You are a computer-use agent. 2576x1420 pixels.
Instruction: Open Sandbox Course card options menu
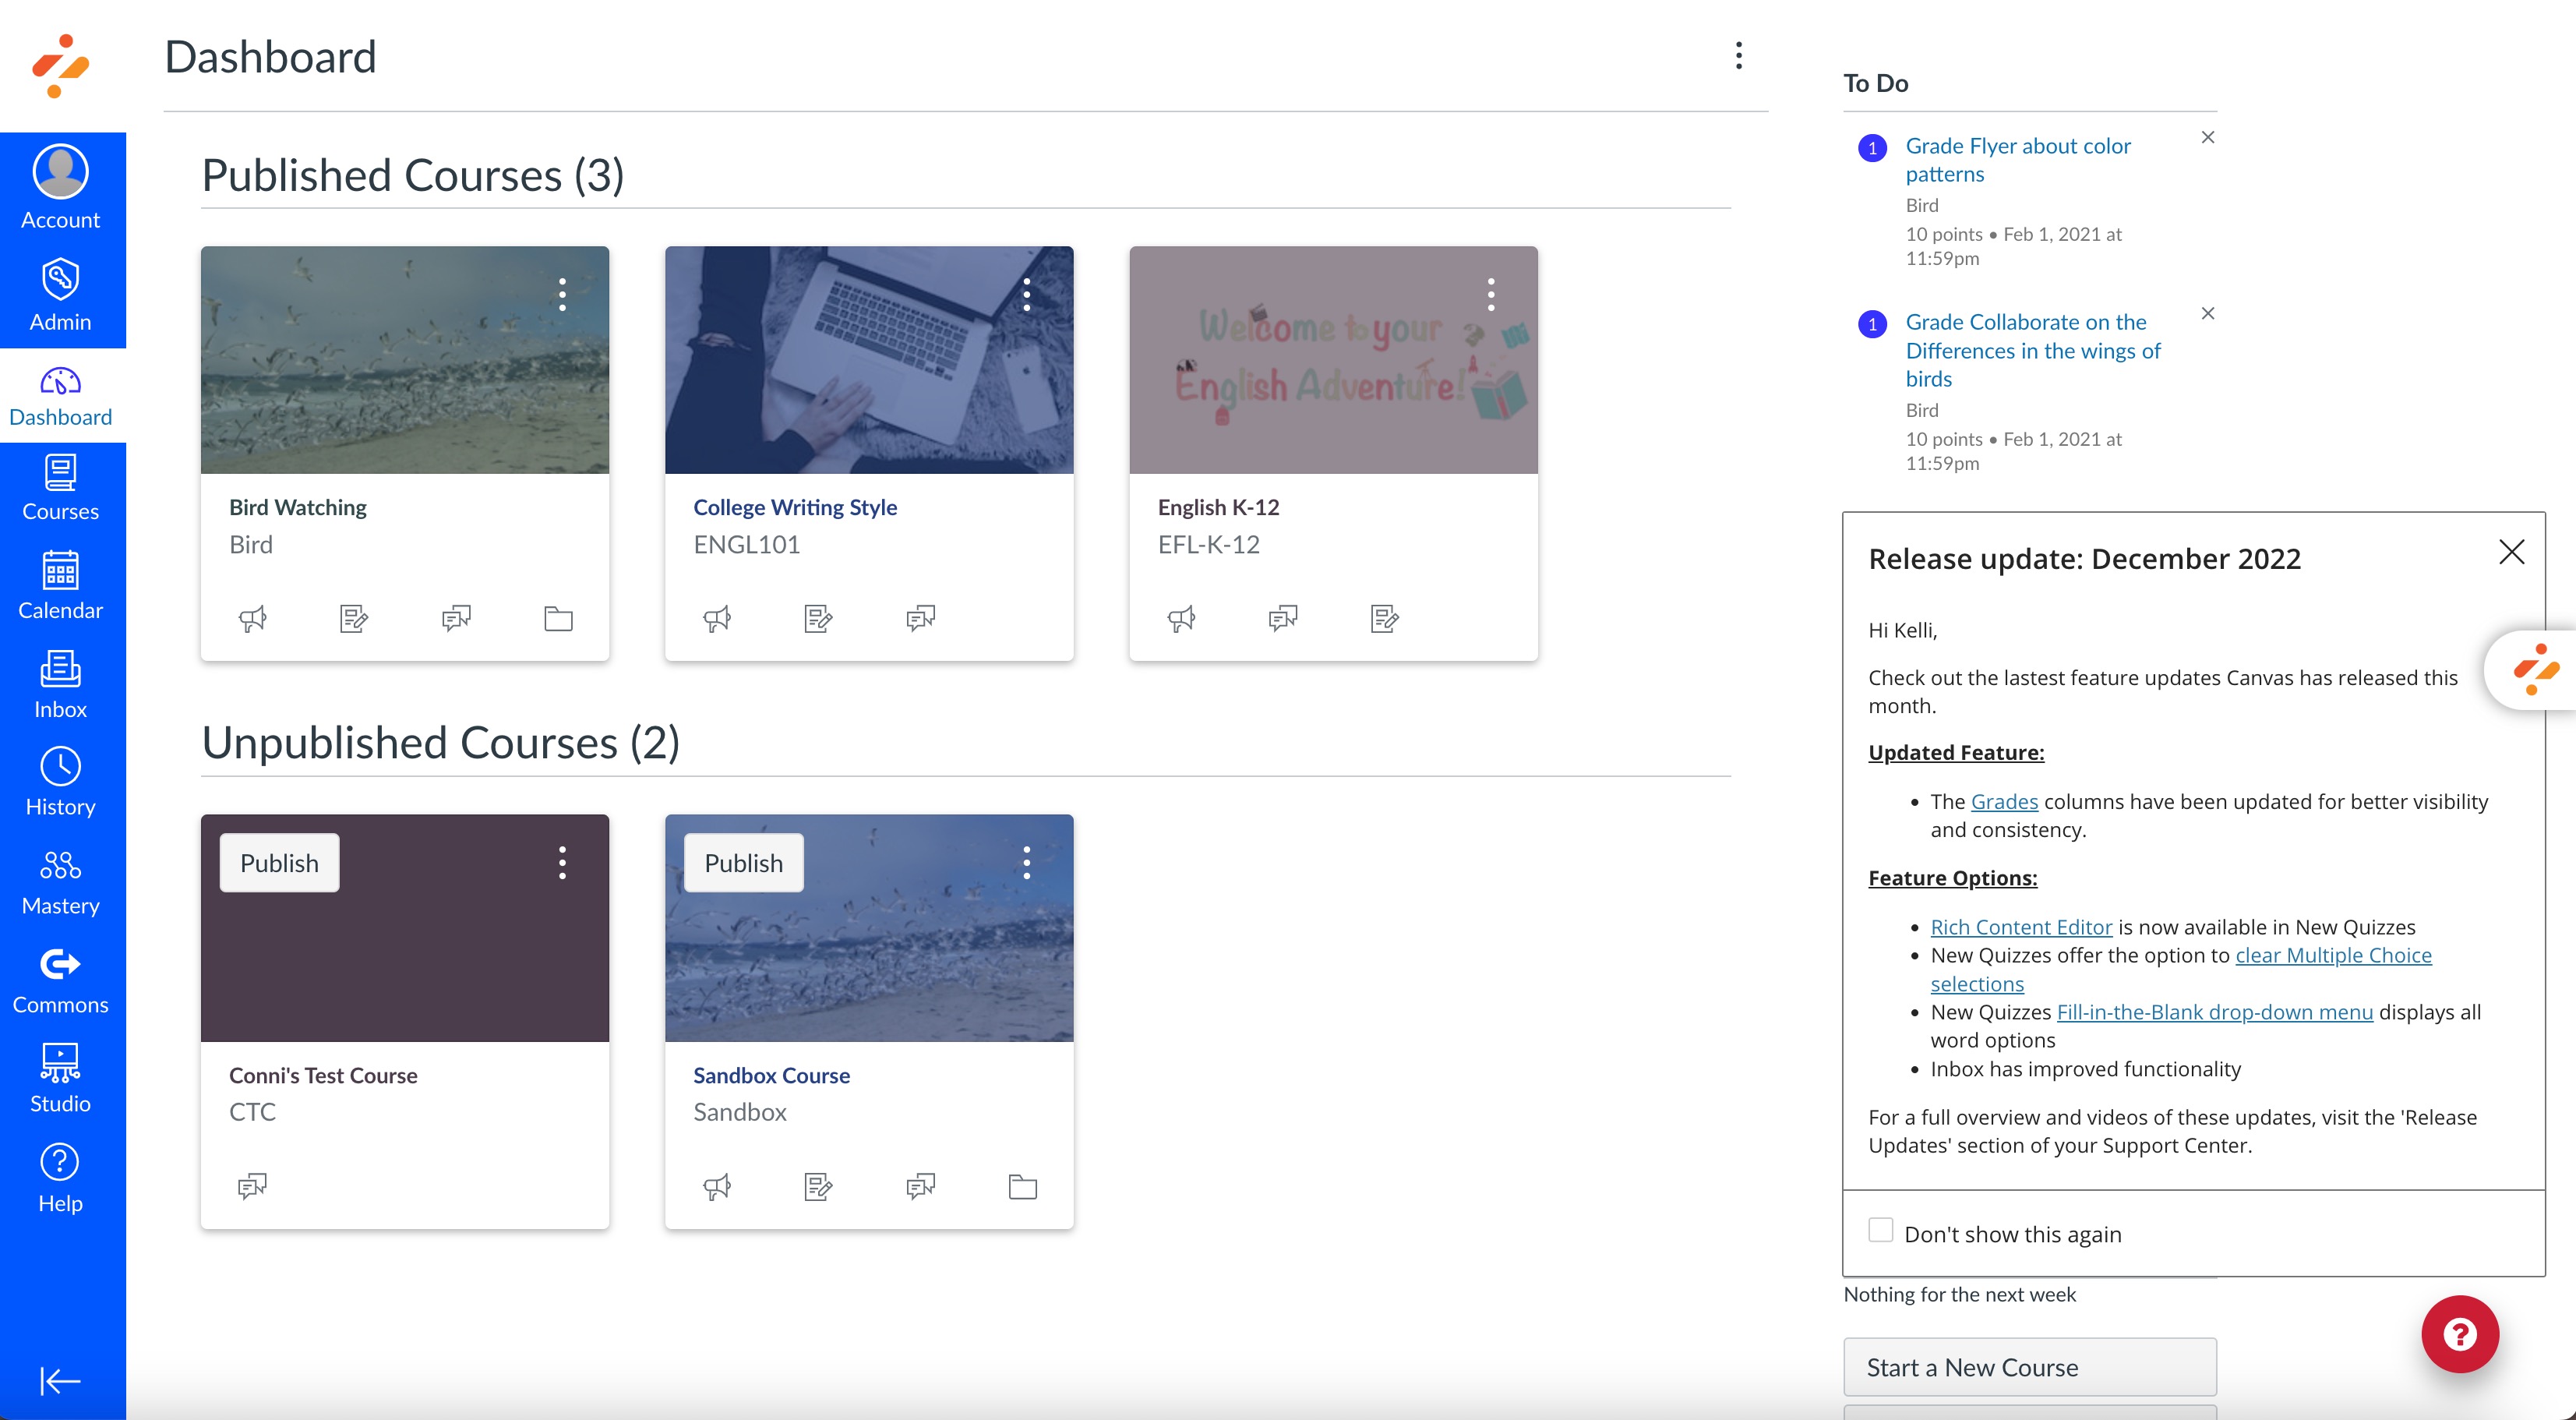pos(1026,862)
